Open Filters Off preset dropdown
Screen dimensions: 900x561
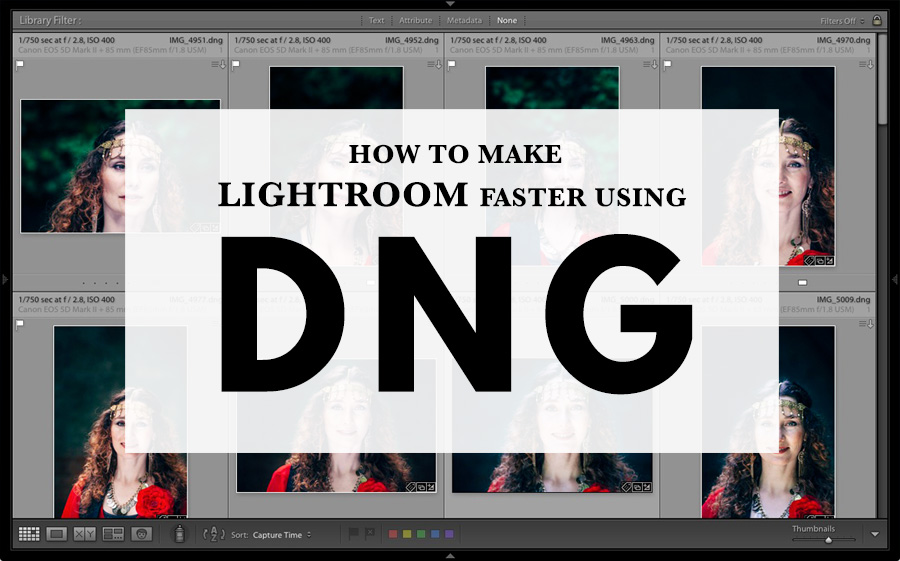pos(842,21)
